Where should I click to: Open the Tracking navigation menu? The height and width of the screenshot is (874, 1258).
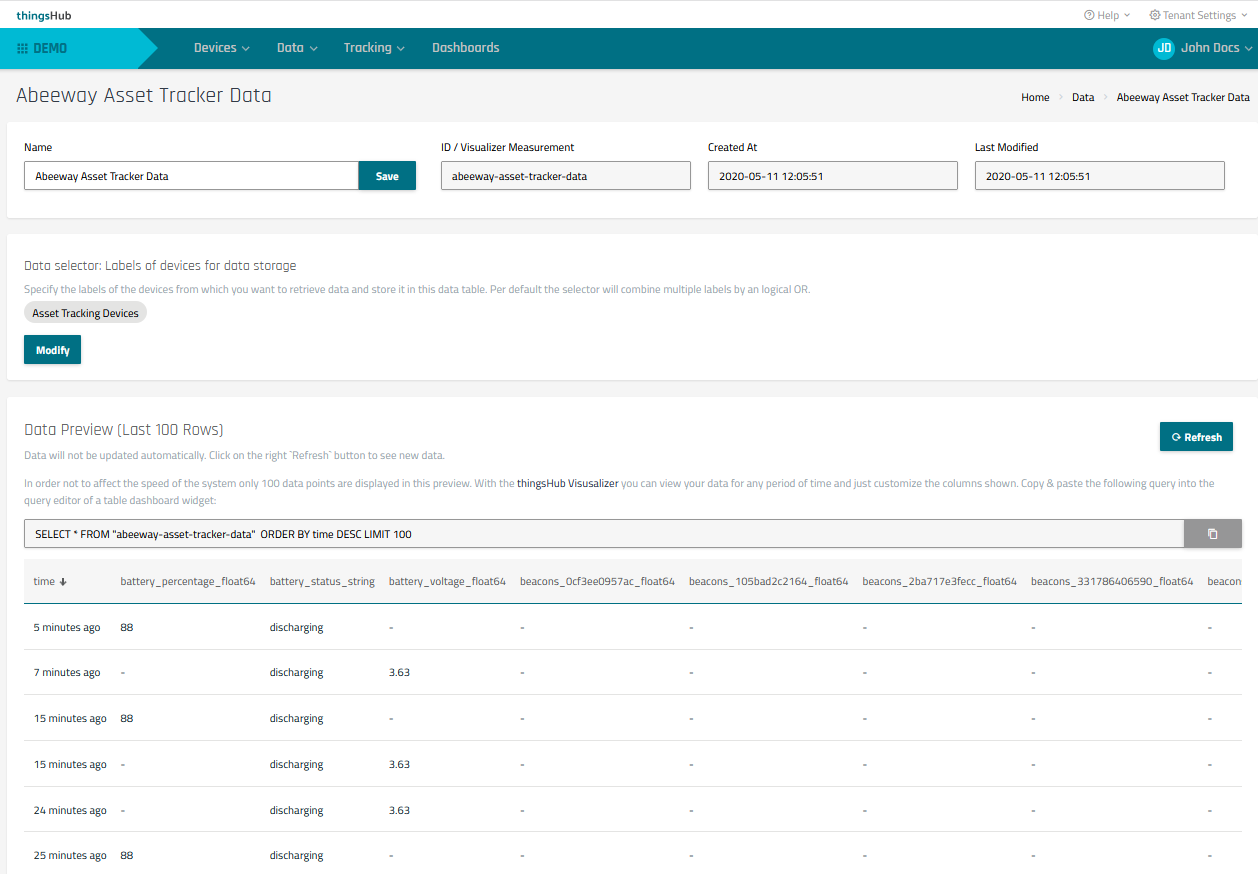374,48
